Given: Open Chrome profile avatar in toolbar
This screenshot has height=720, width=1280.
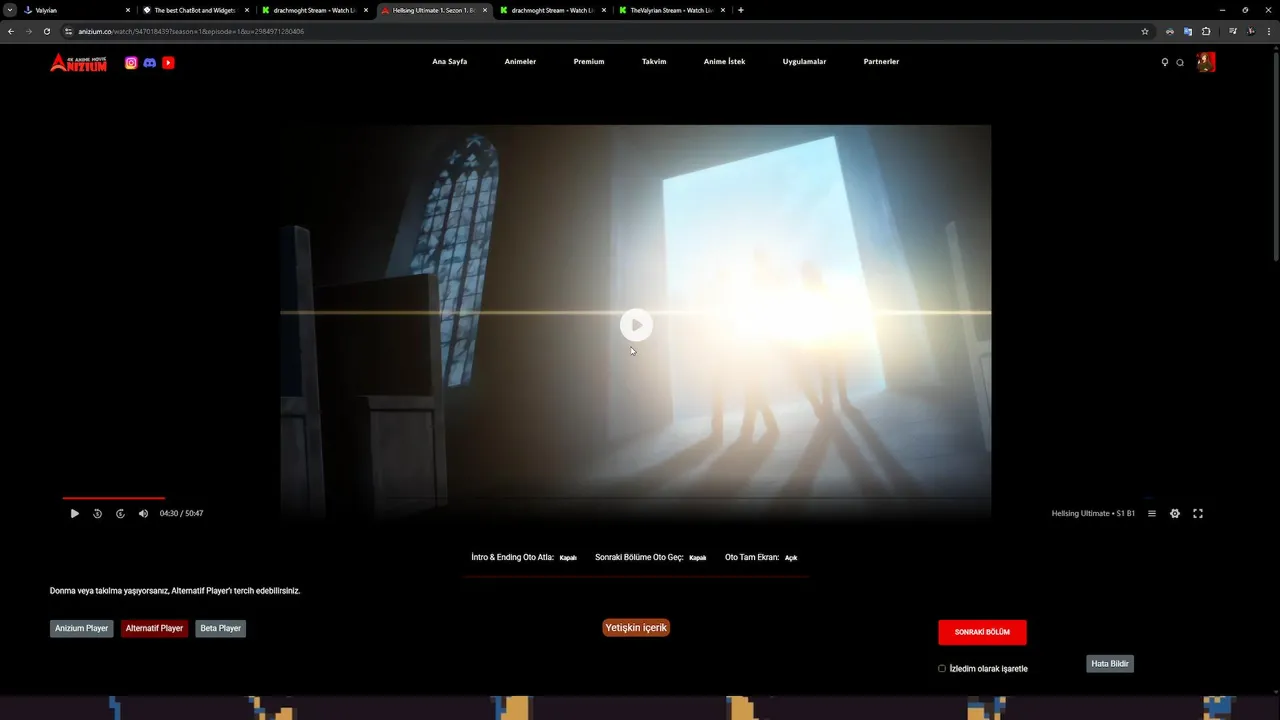Looking at the screenshot, I should pyautogui.click(x=1250, y=31).
